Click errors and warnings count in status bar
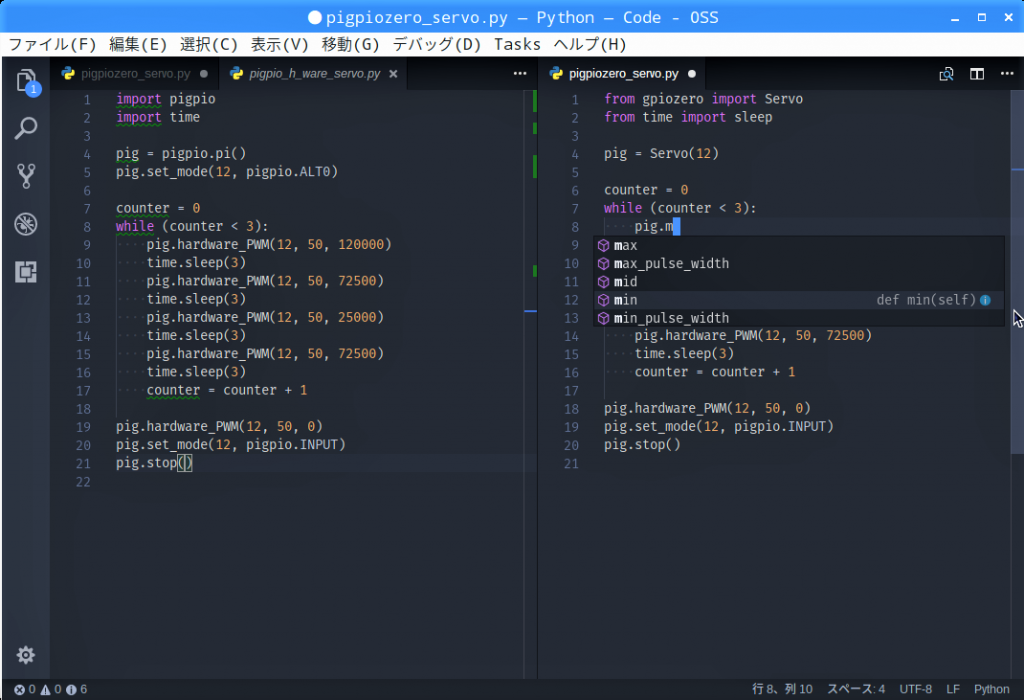Screen dimensions: 1024x700 [x=50, y=689]
